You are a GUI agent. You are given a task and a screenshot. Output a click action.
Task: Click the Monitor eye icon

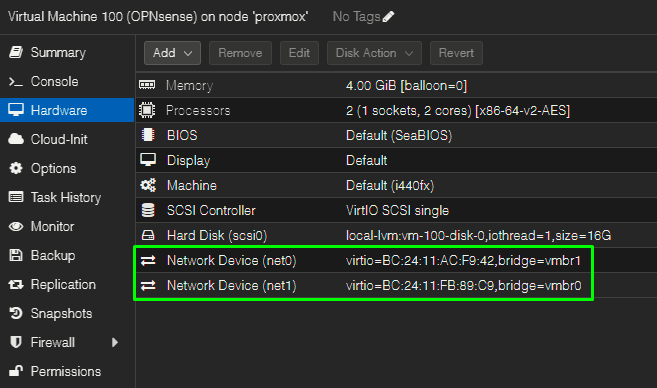16,226
